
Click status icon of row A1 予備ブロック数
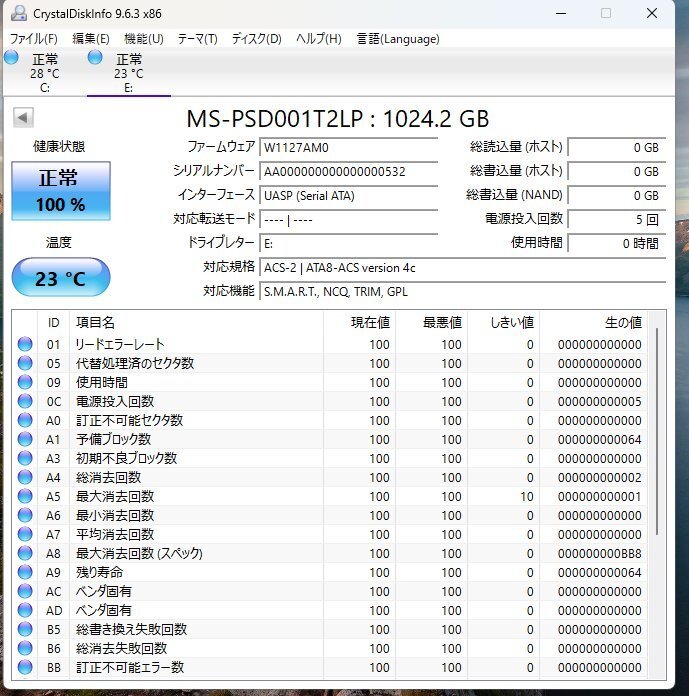[x=25, y=439]
